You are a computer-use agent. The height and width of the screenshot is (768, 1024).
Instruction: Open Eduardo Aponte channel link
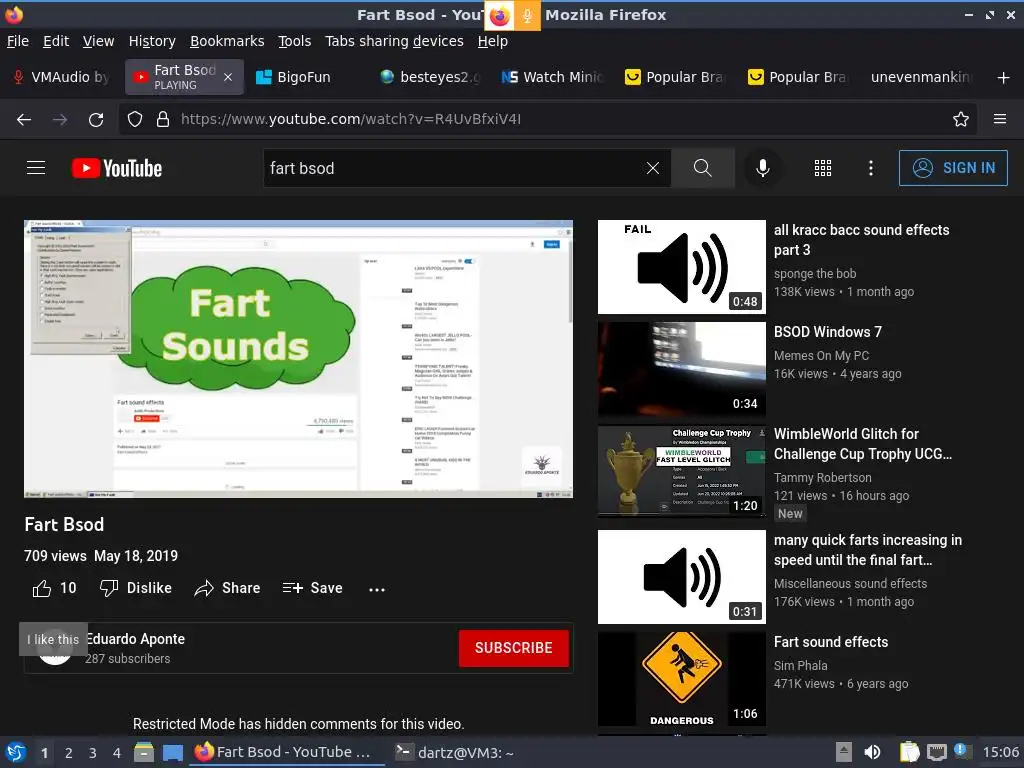click(x=135, y=639)
